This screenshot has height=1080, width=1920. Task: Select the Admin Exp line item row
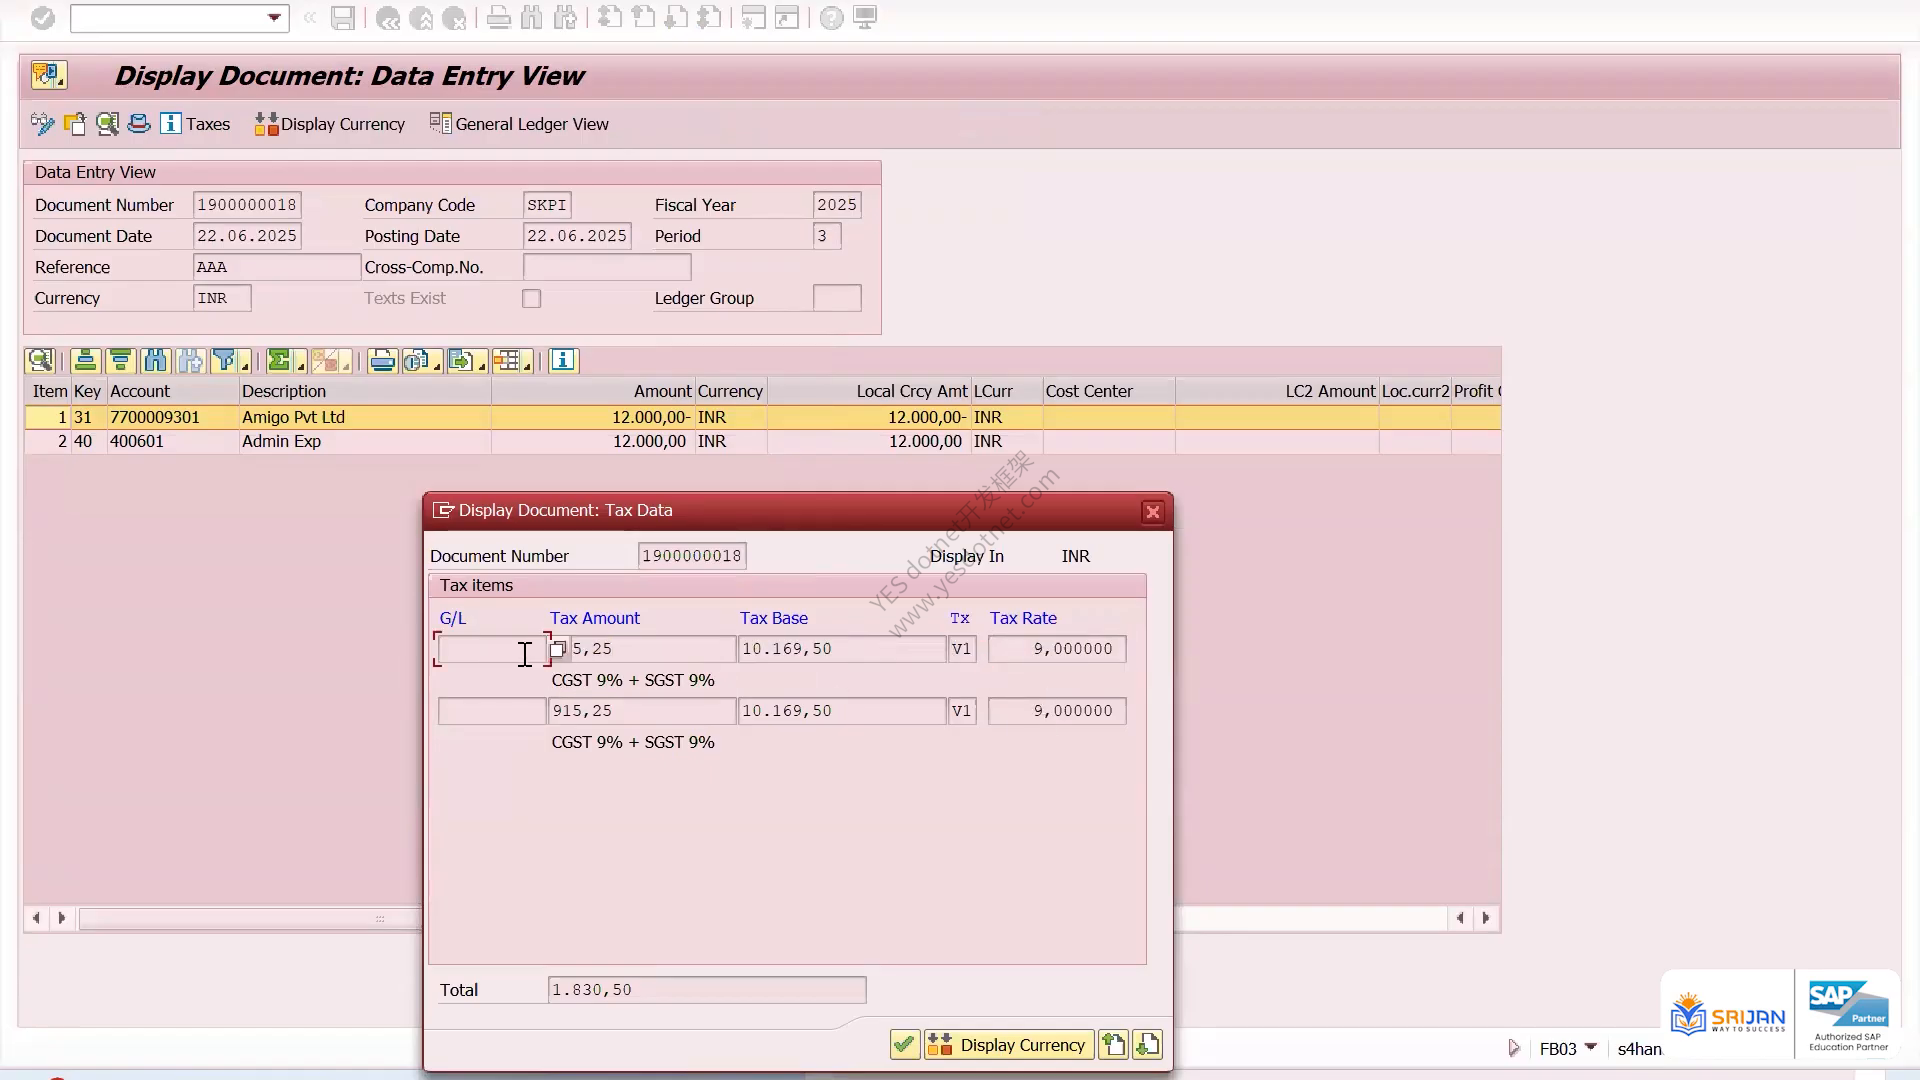coord(762,442)
